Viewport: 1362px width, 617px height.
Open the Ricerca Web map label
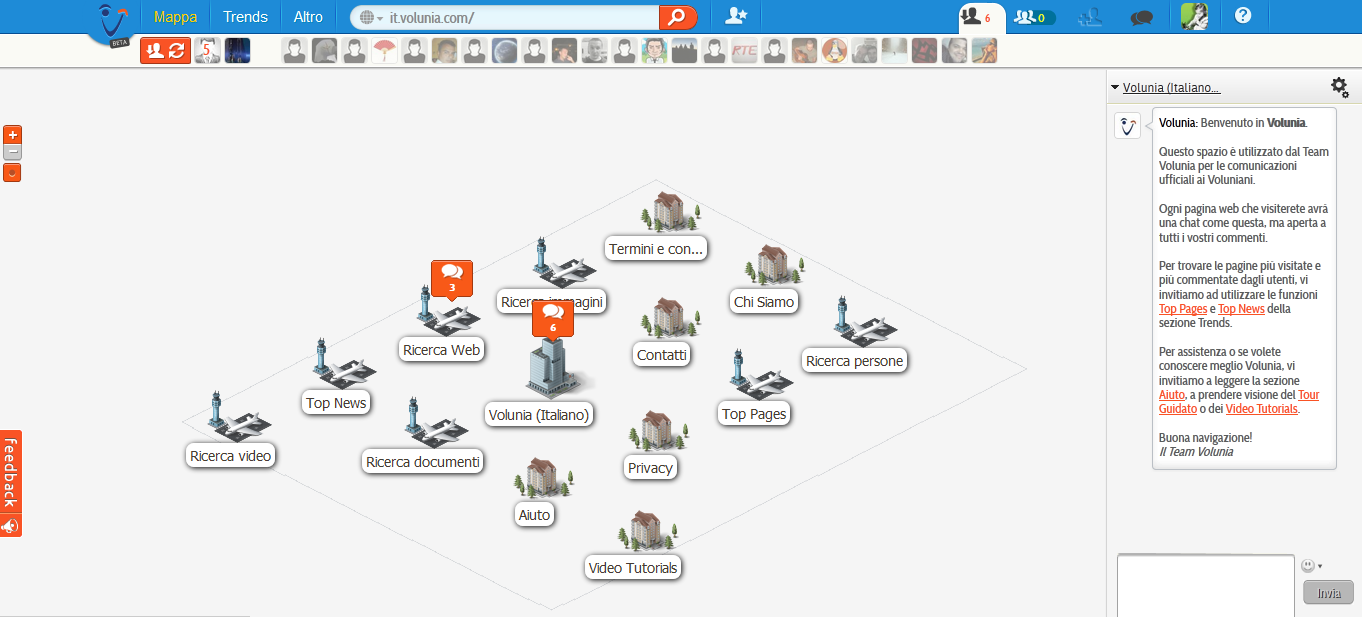click(441, 350)
